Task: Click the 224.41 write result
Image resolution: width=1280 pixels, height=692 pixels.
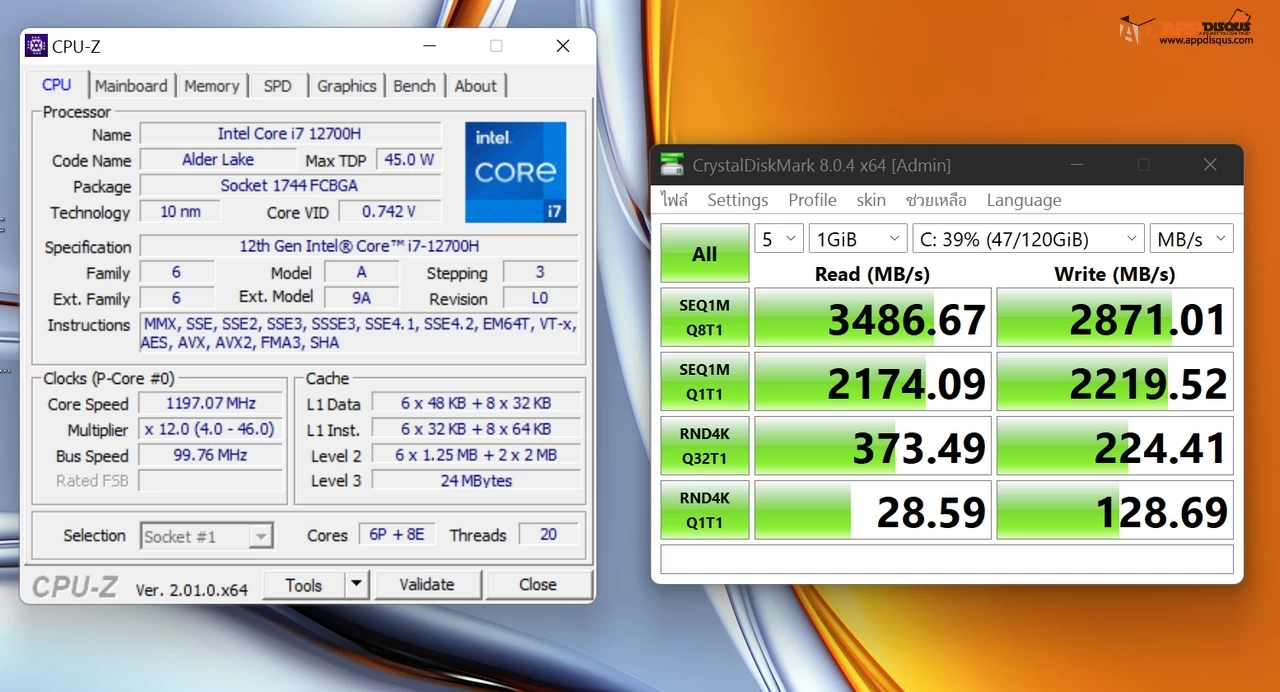Action: [x=1115, y=445]
